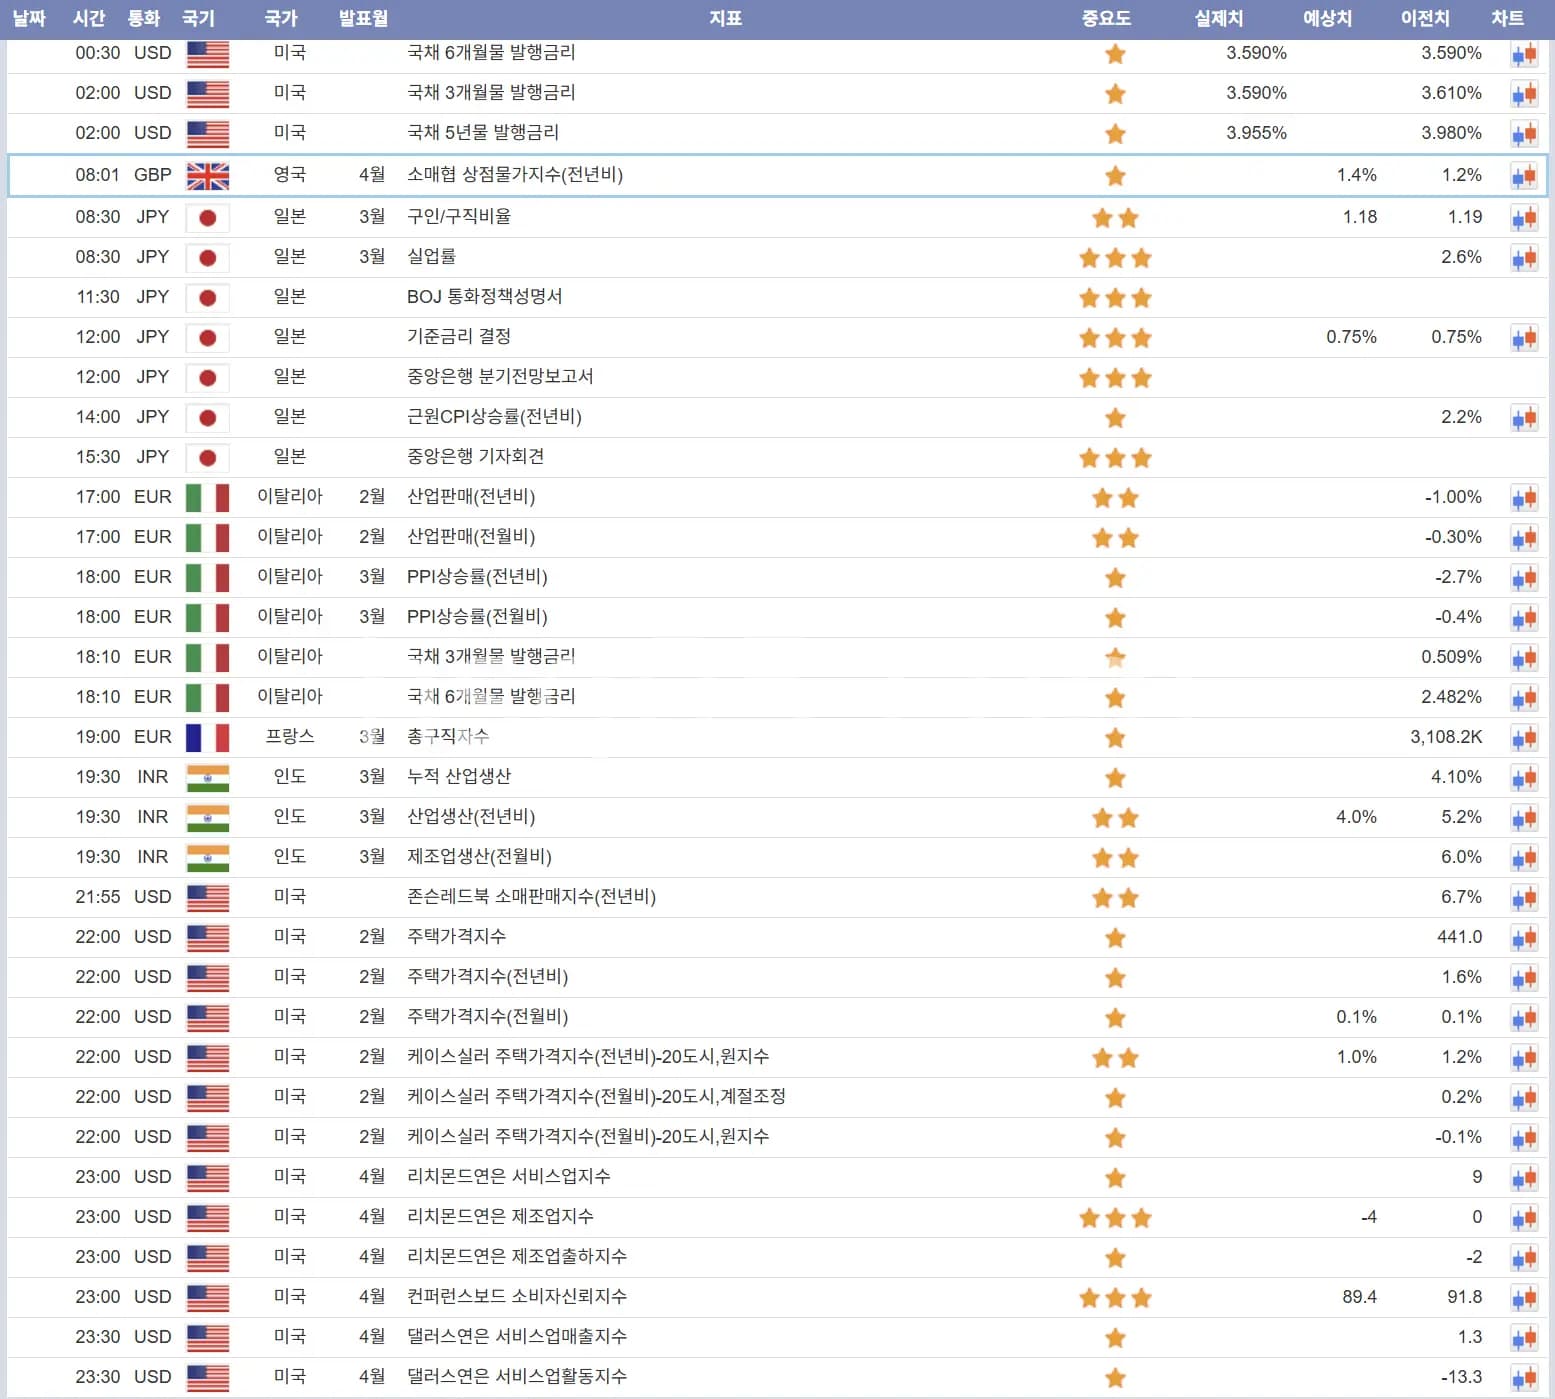Open the BOJ 통화정책성명서 indicator

pos(484,297)
